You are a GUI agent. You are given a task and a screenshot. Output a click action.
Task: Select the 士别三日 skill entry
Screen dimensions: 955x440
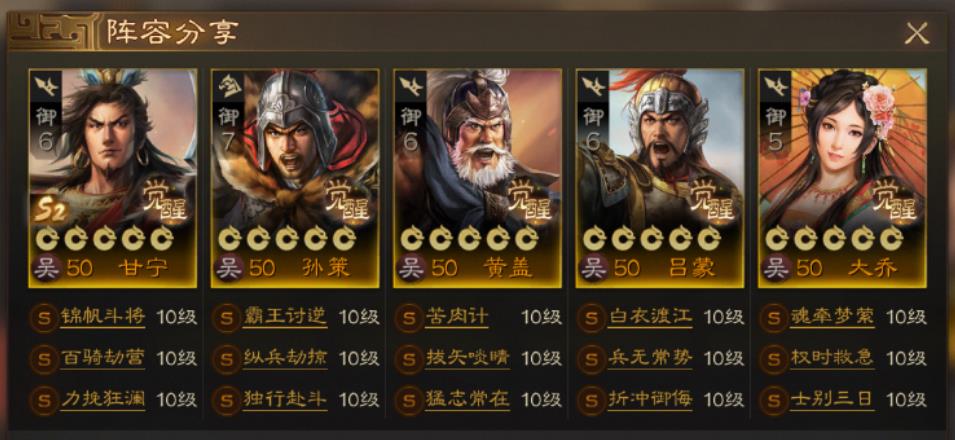(832, 400)
